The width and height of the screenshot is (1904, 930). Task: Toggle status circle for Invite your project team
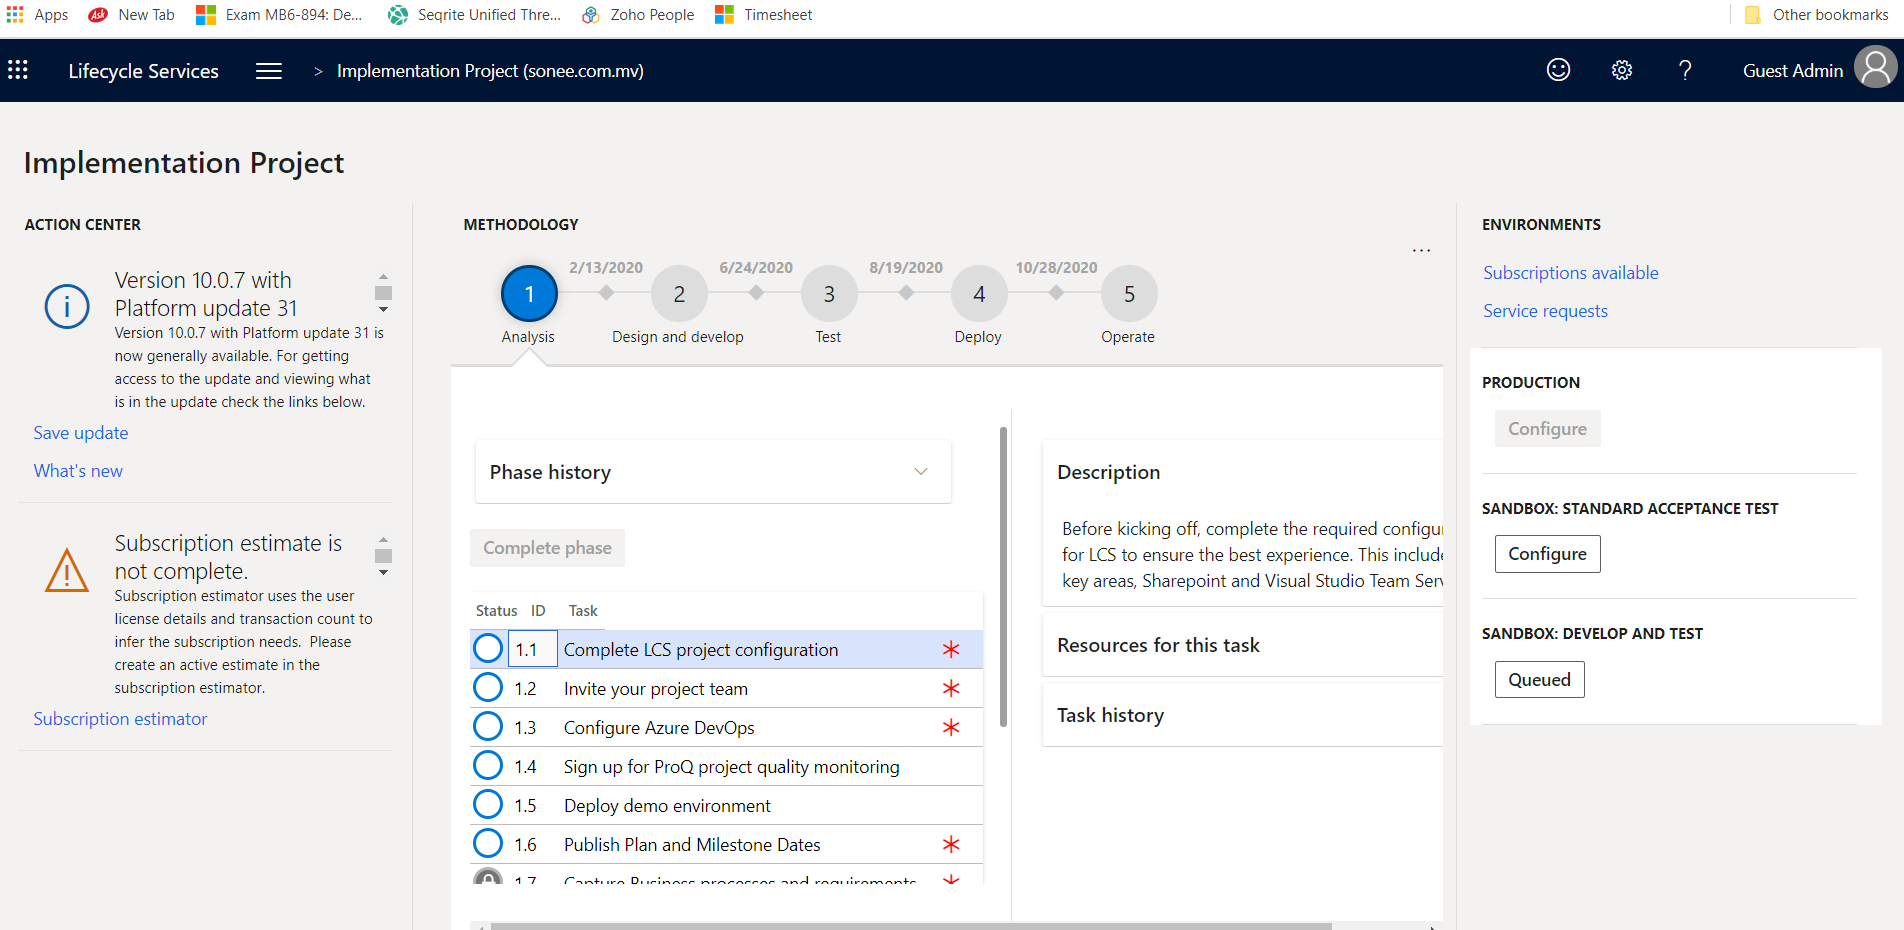488,688
